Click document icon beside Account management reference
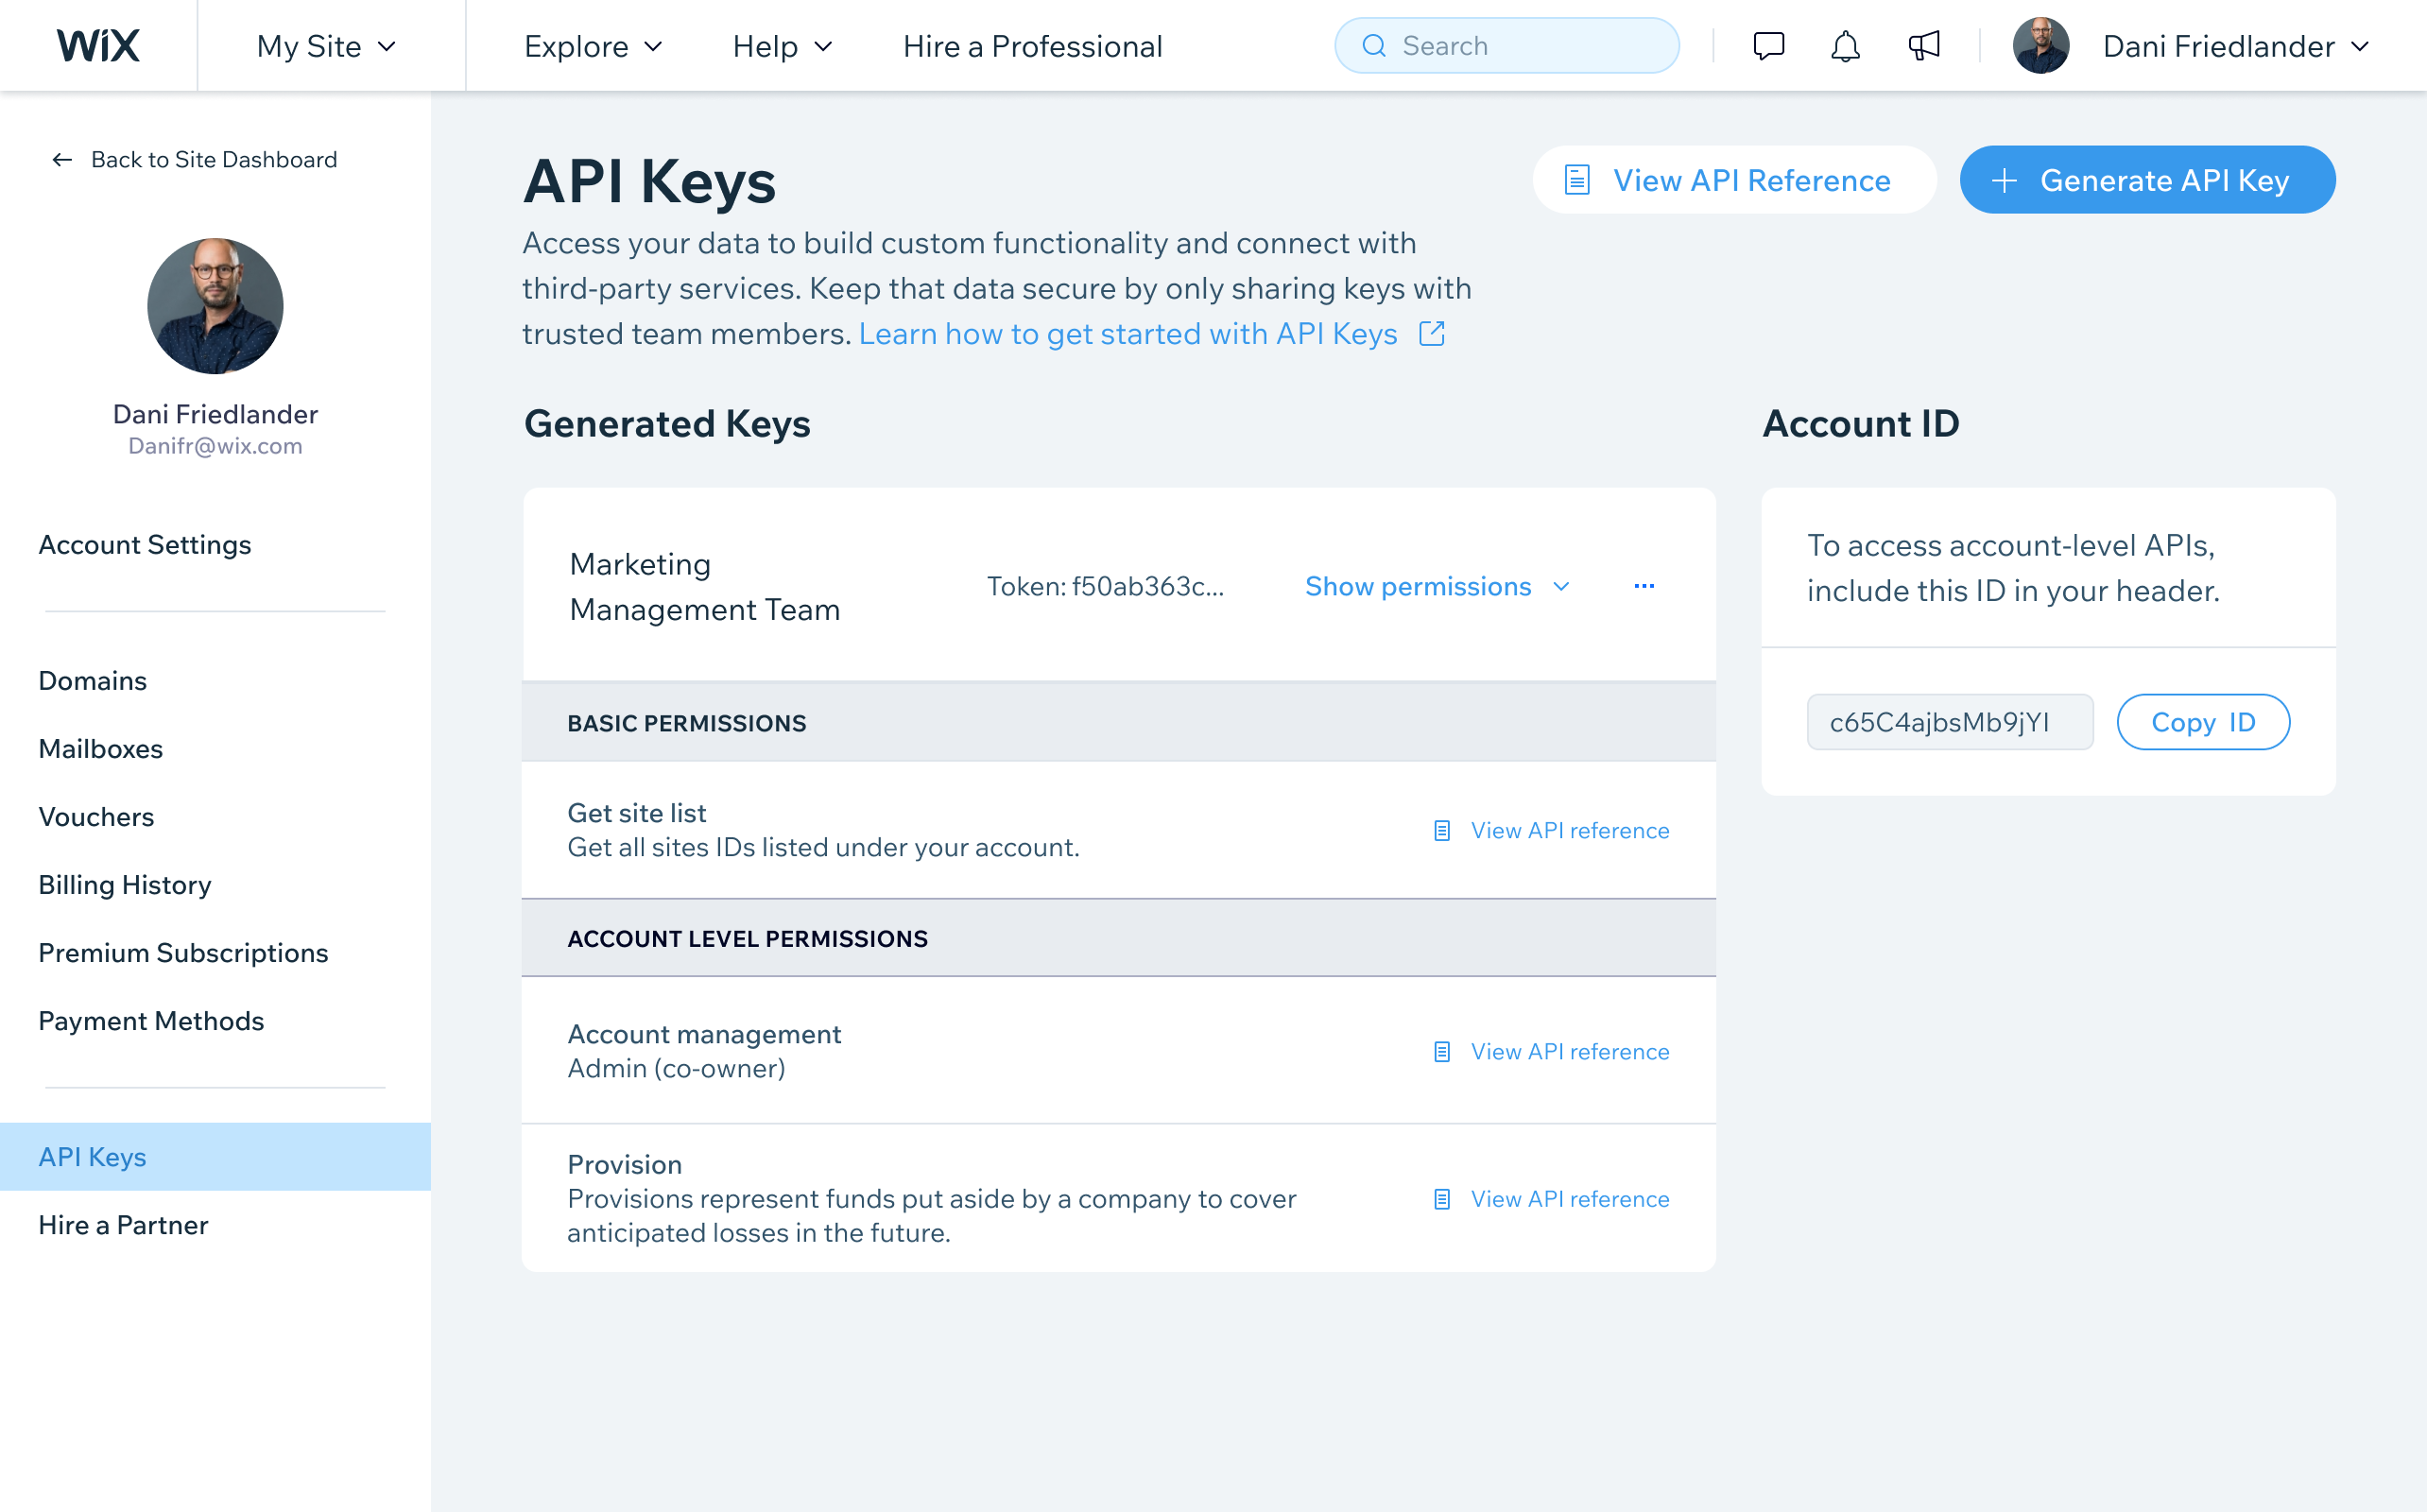 point(1442,1051)
